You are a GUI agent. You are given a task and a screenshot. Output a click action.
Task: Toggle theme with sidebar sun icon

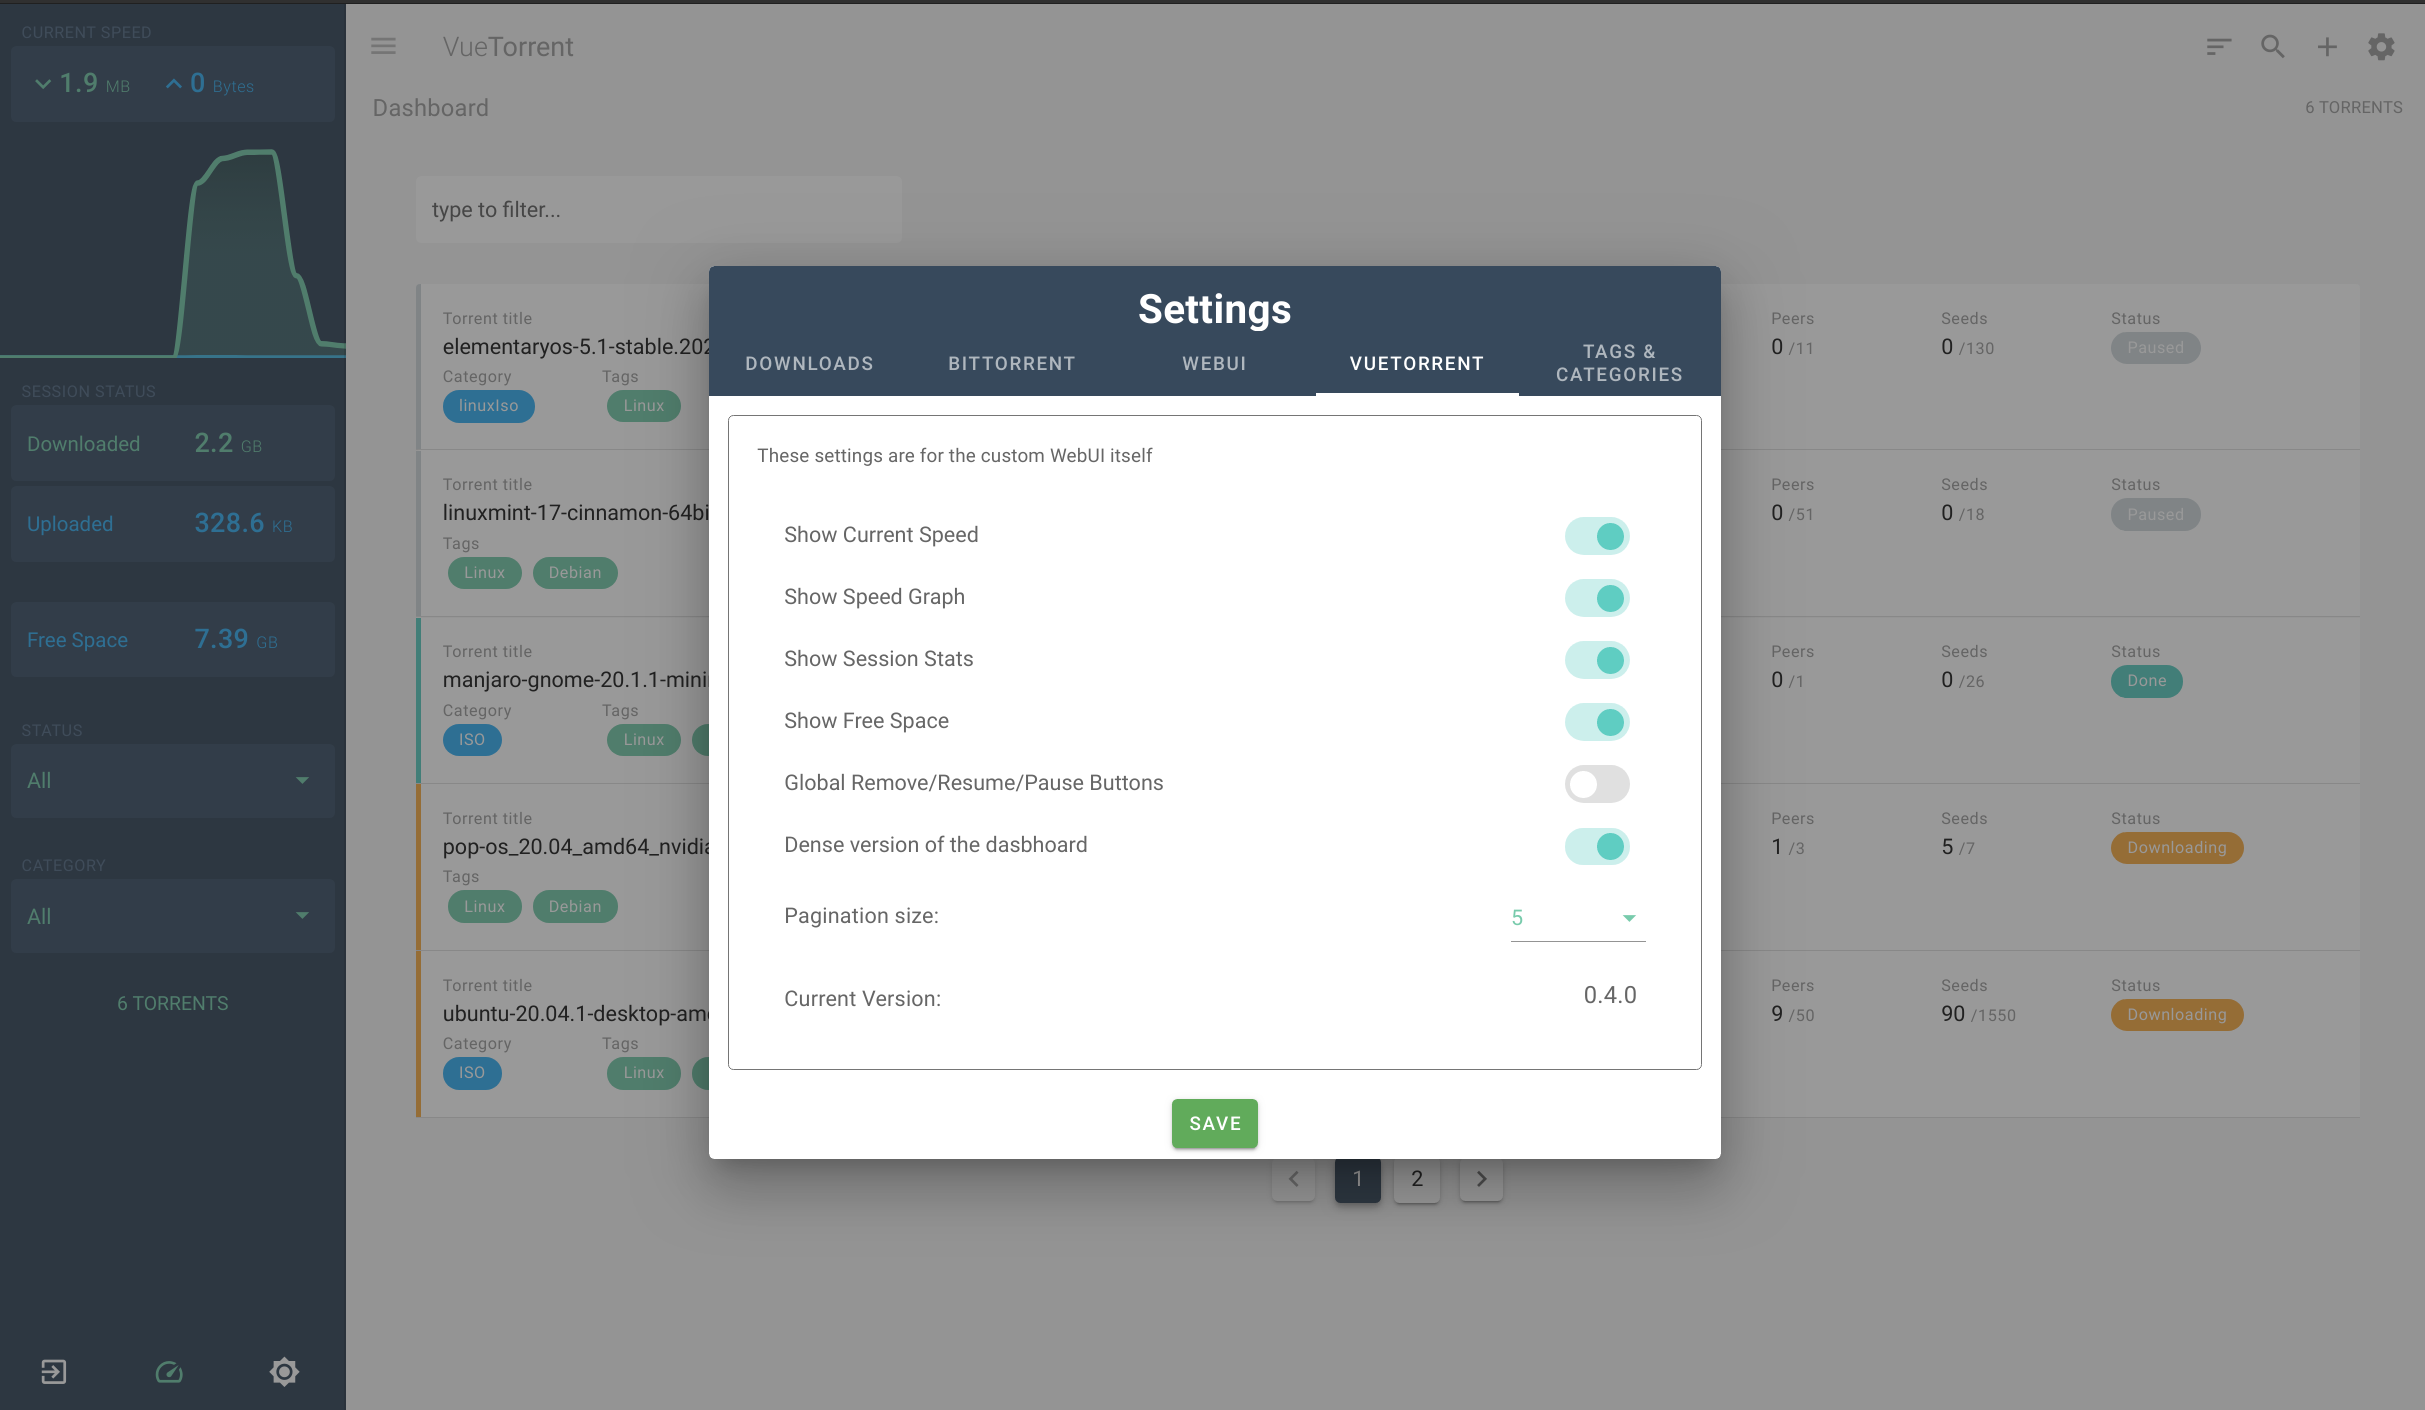pos(284,1371)
